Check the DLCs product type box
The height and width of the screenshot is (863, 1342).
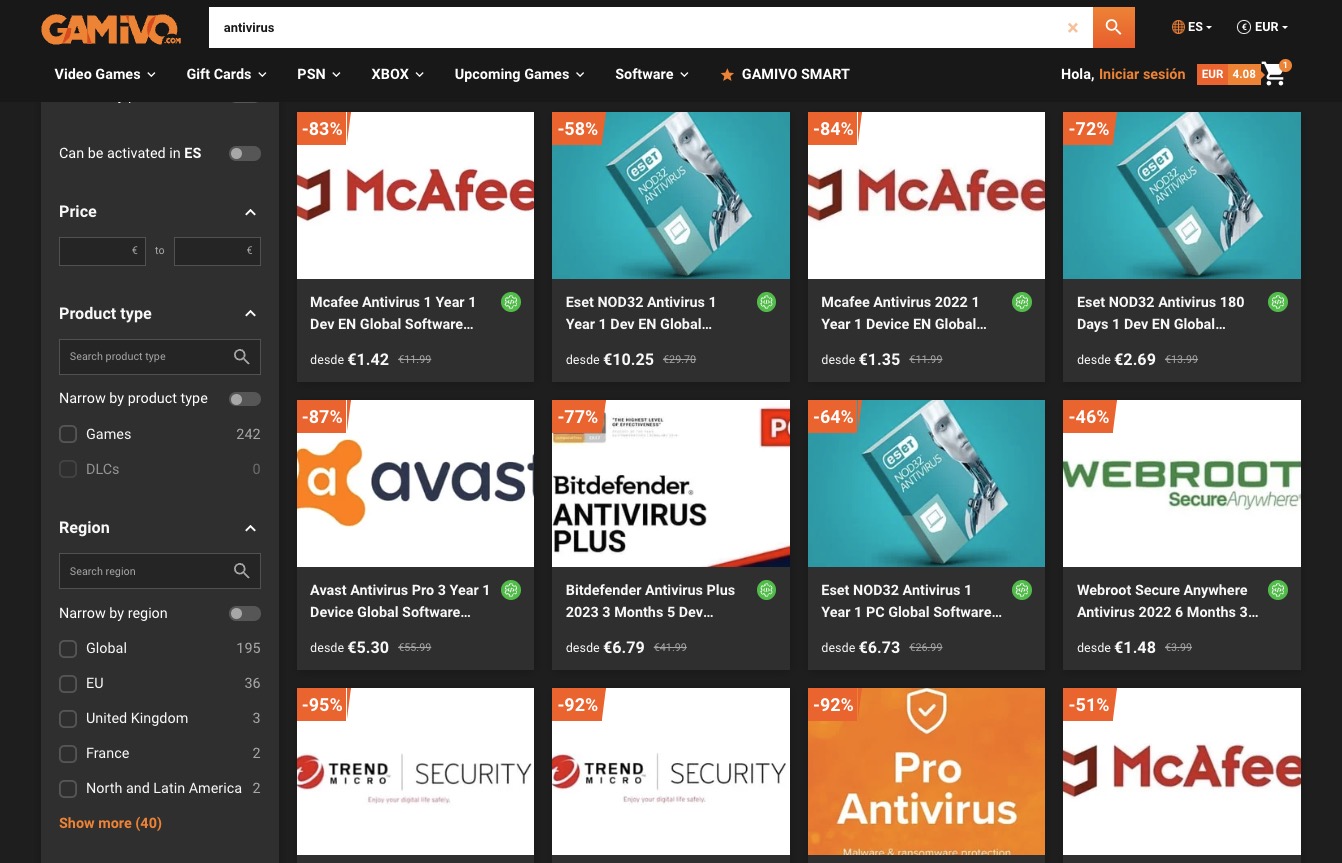point(68,469)
